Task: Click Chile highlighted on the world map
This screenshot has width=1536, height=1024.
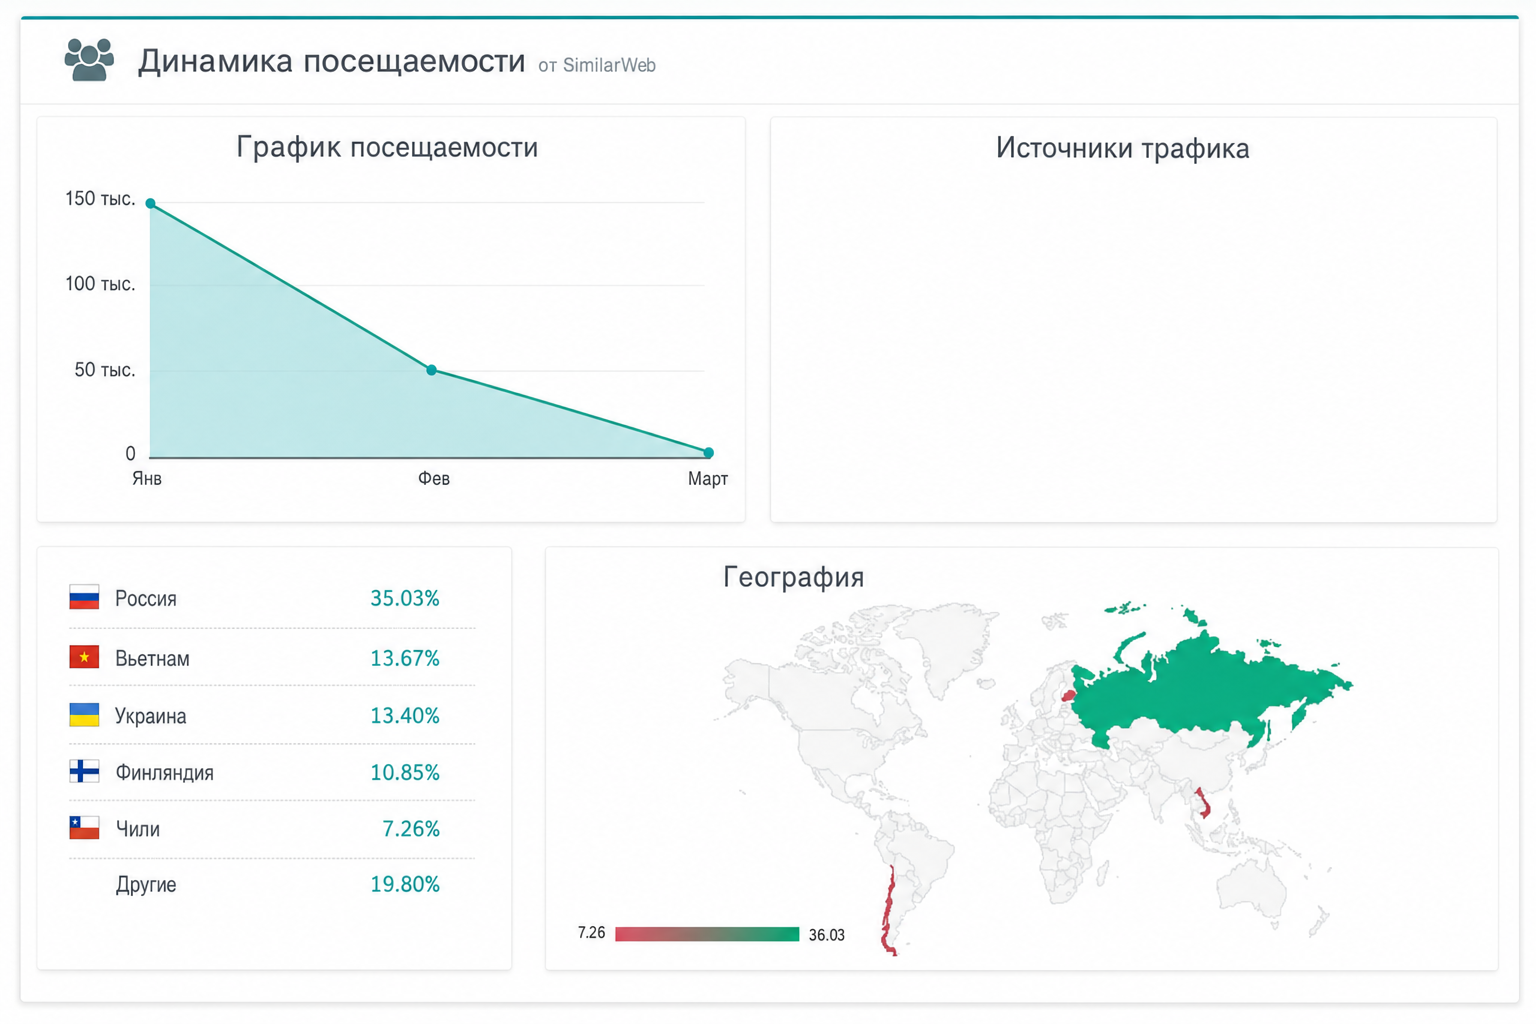Action: 888,912
